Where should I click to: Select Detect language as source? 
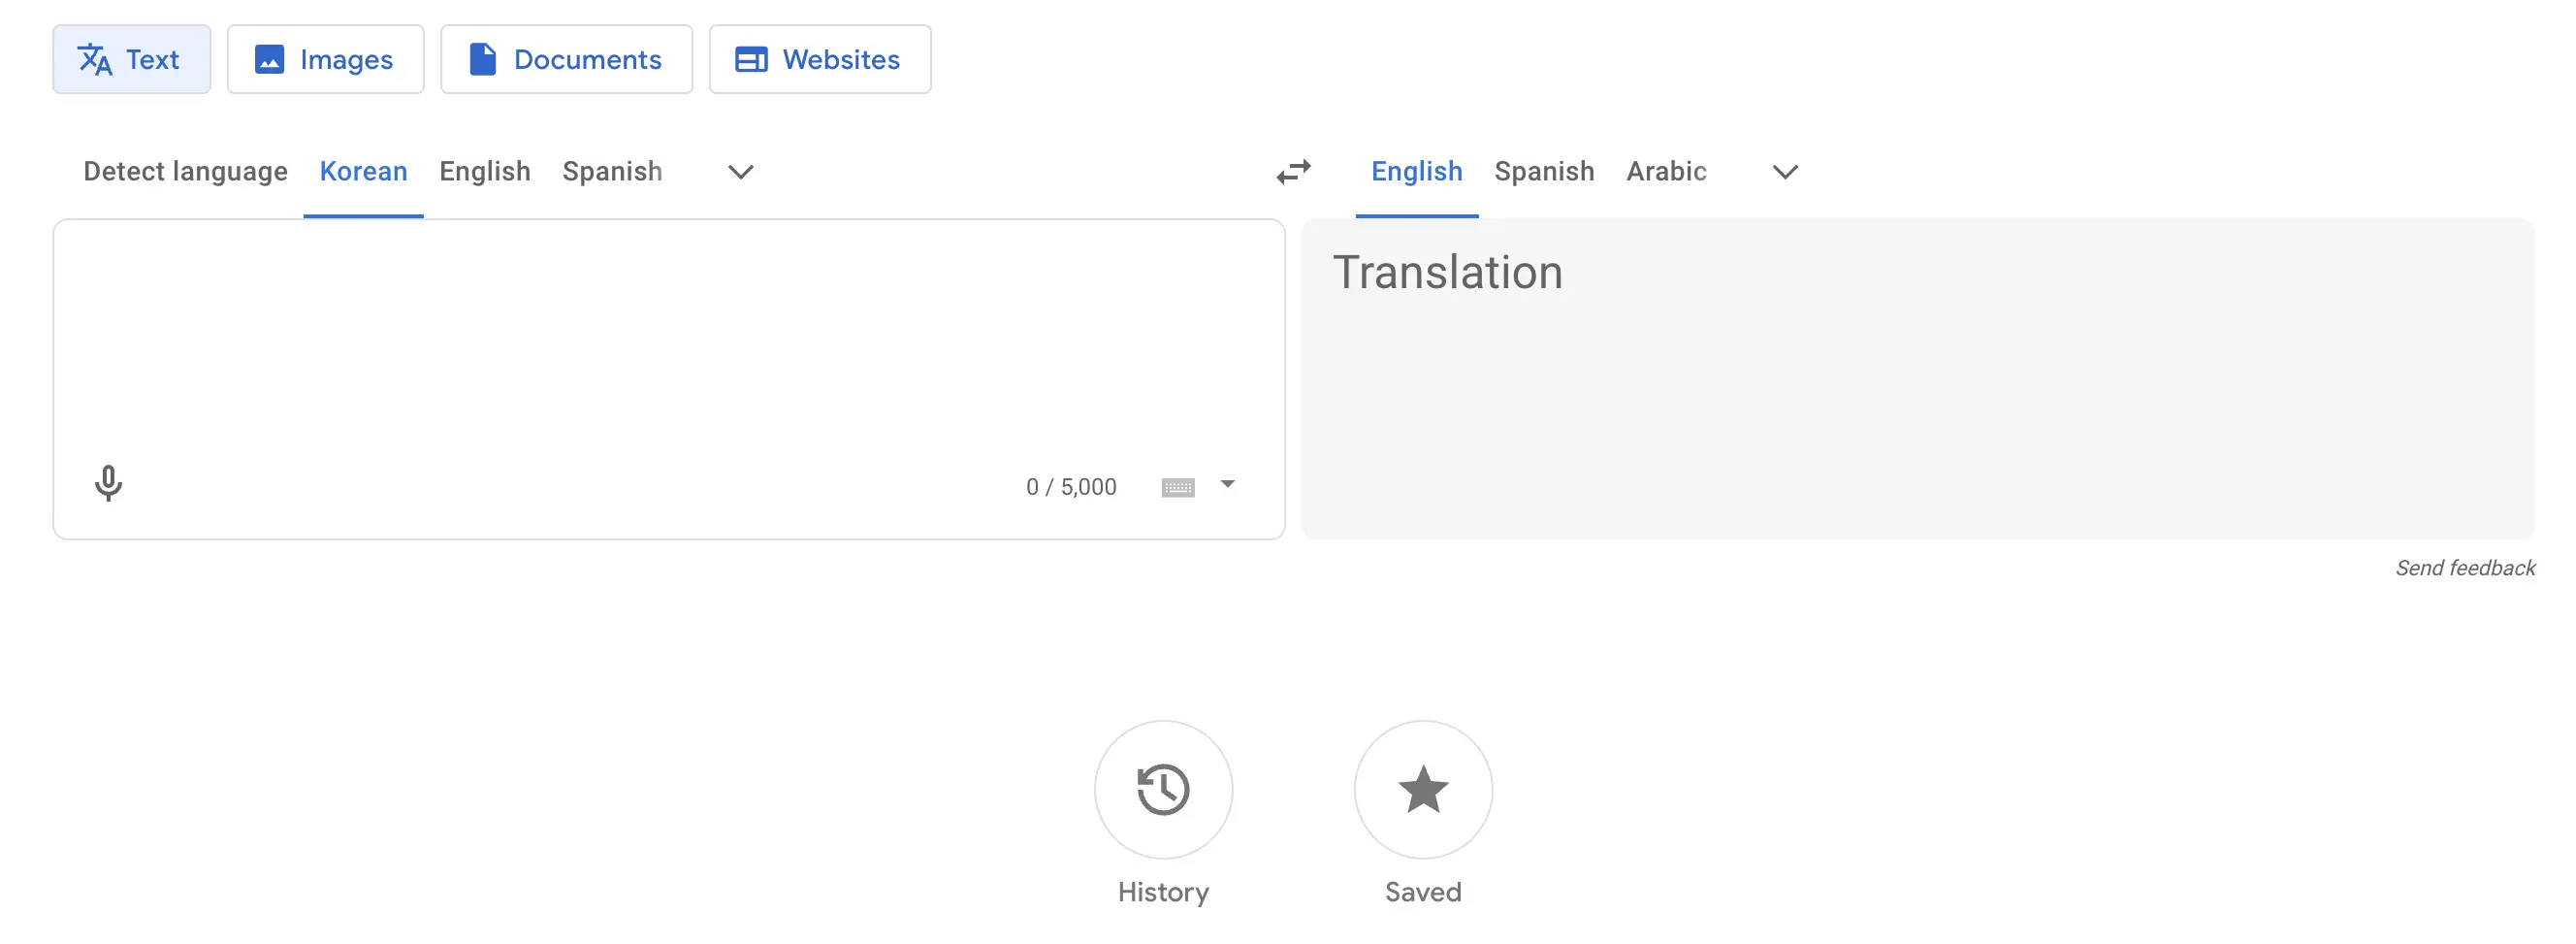pos(185,172)
